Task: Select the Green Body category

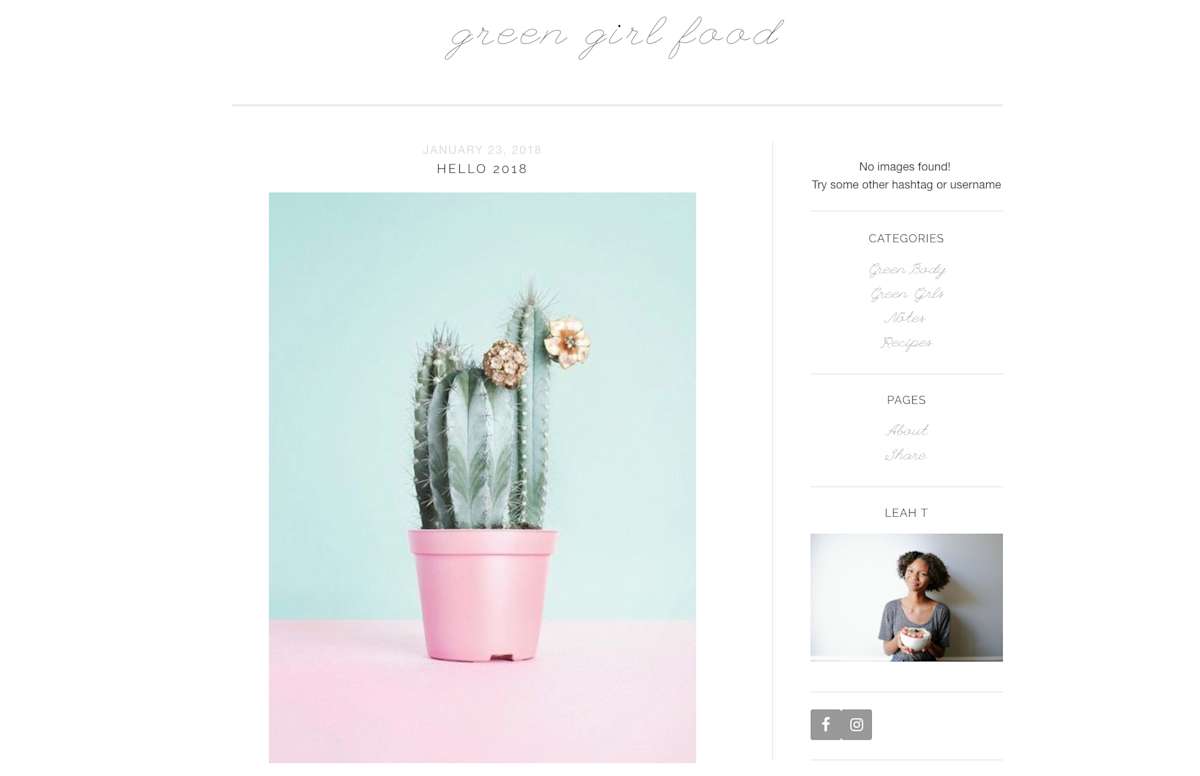Action: (907, 270)
